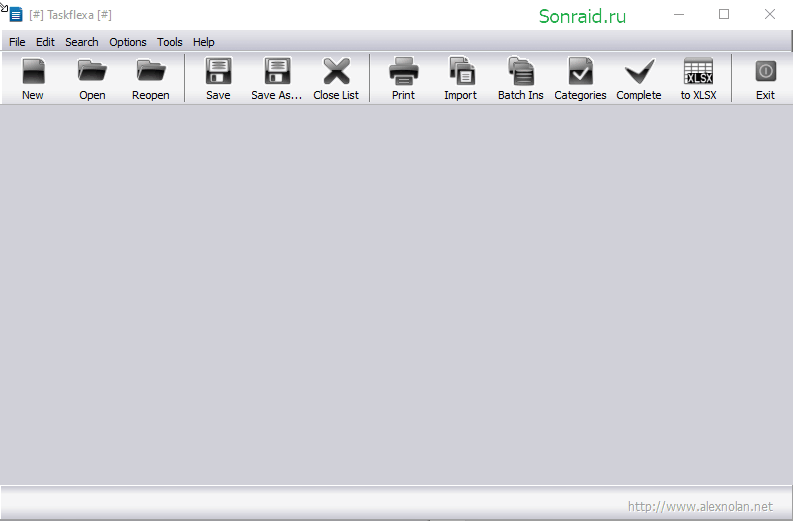Open the Search menu

point(81,42)
